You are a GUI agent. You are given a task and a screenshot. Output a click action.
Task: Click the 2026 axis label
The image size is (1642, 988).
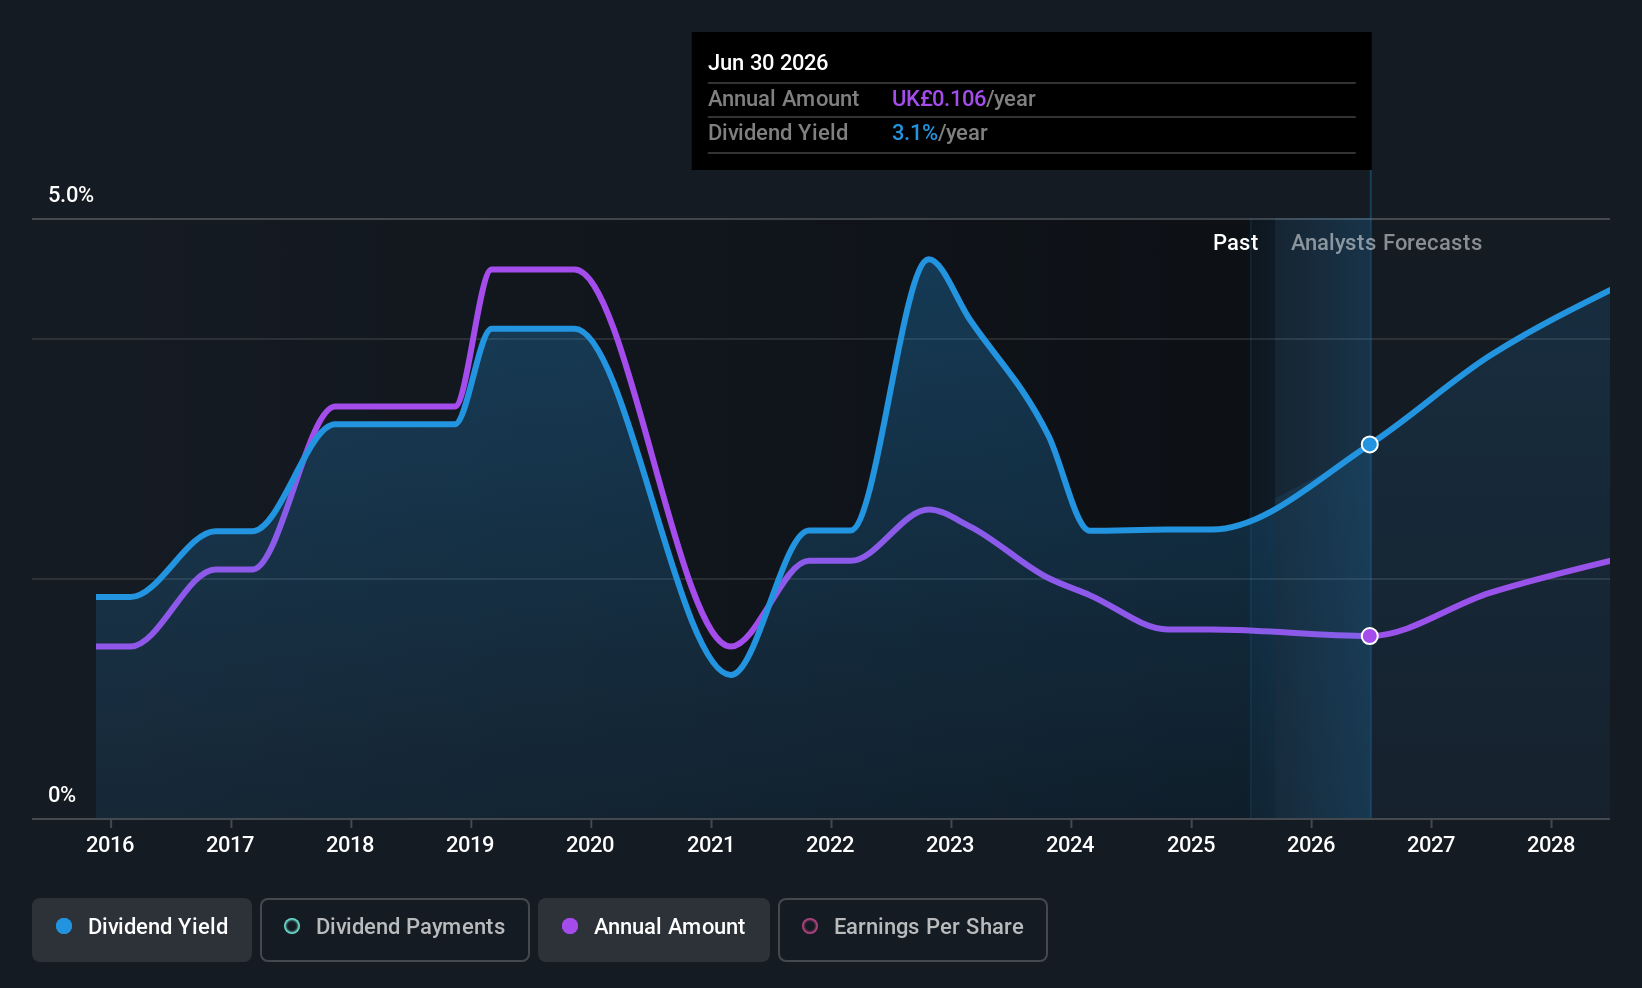coord(1311,844)
